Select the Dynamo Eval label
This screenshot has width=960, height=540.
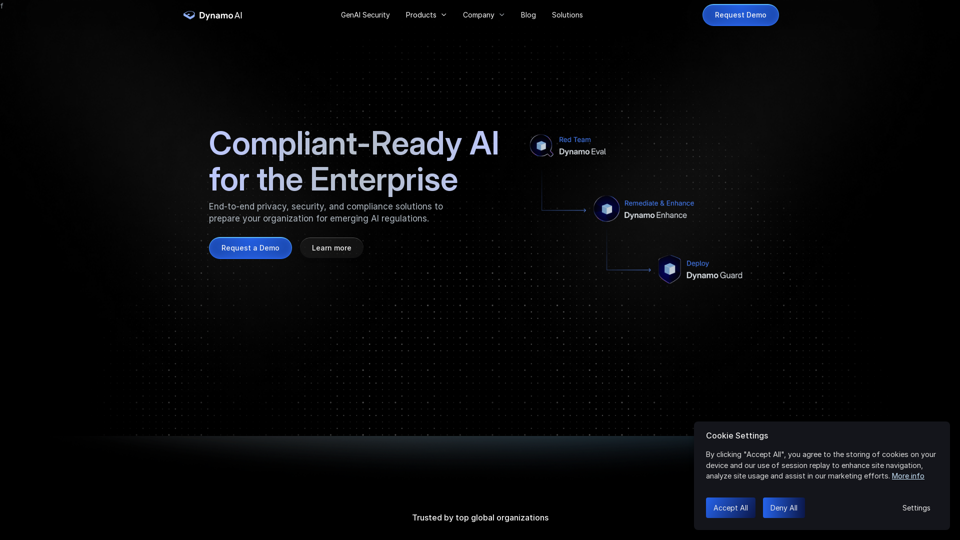coord(582,152)
